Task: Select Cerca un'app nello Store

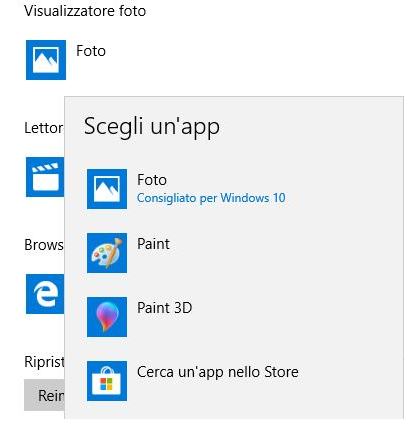Action: point(218,372)
